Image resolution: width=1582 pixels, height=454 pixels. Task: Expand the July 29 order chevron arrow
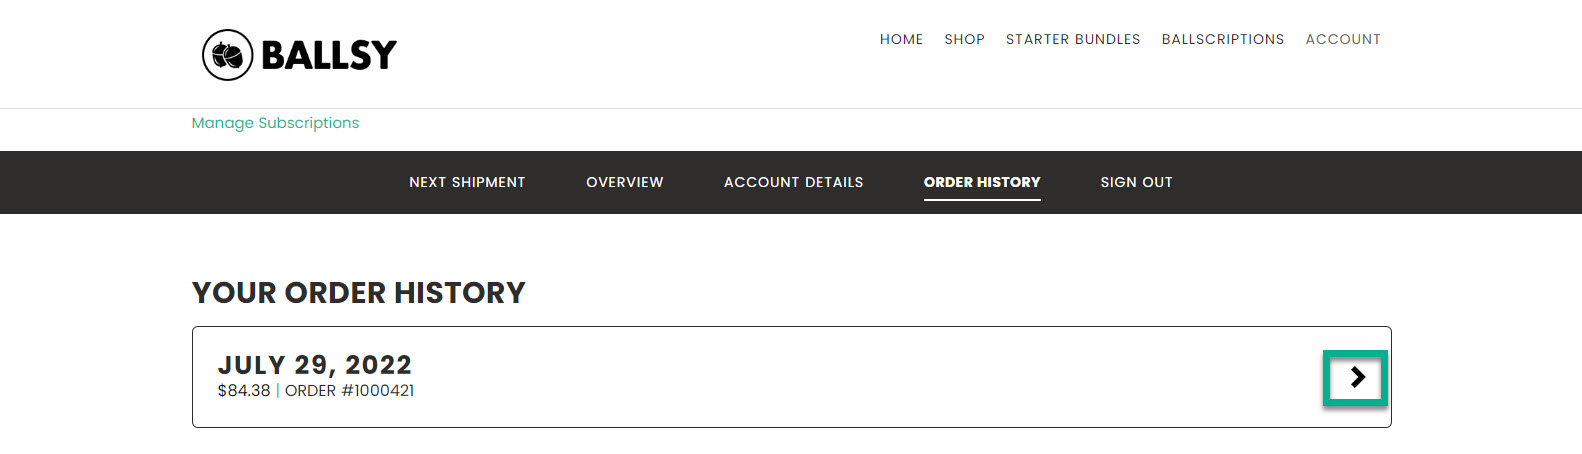coord(1356,377)
